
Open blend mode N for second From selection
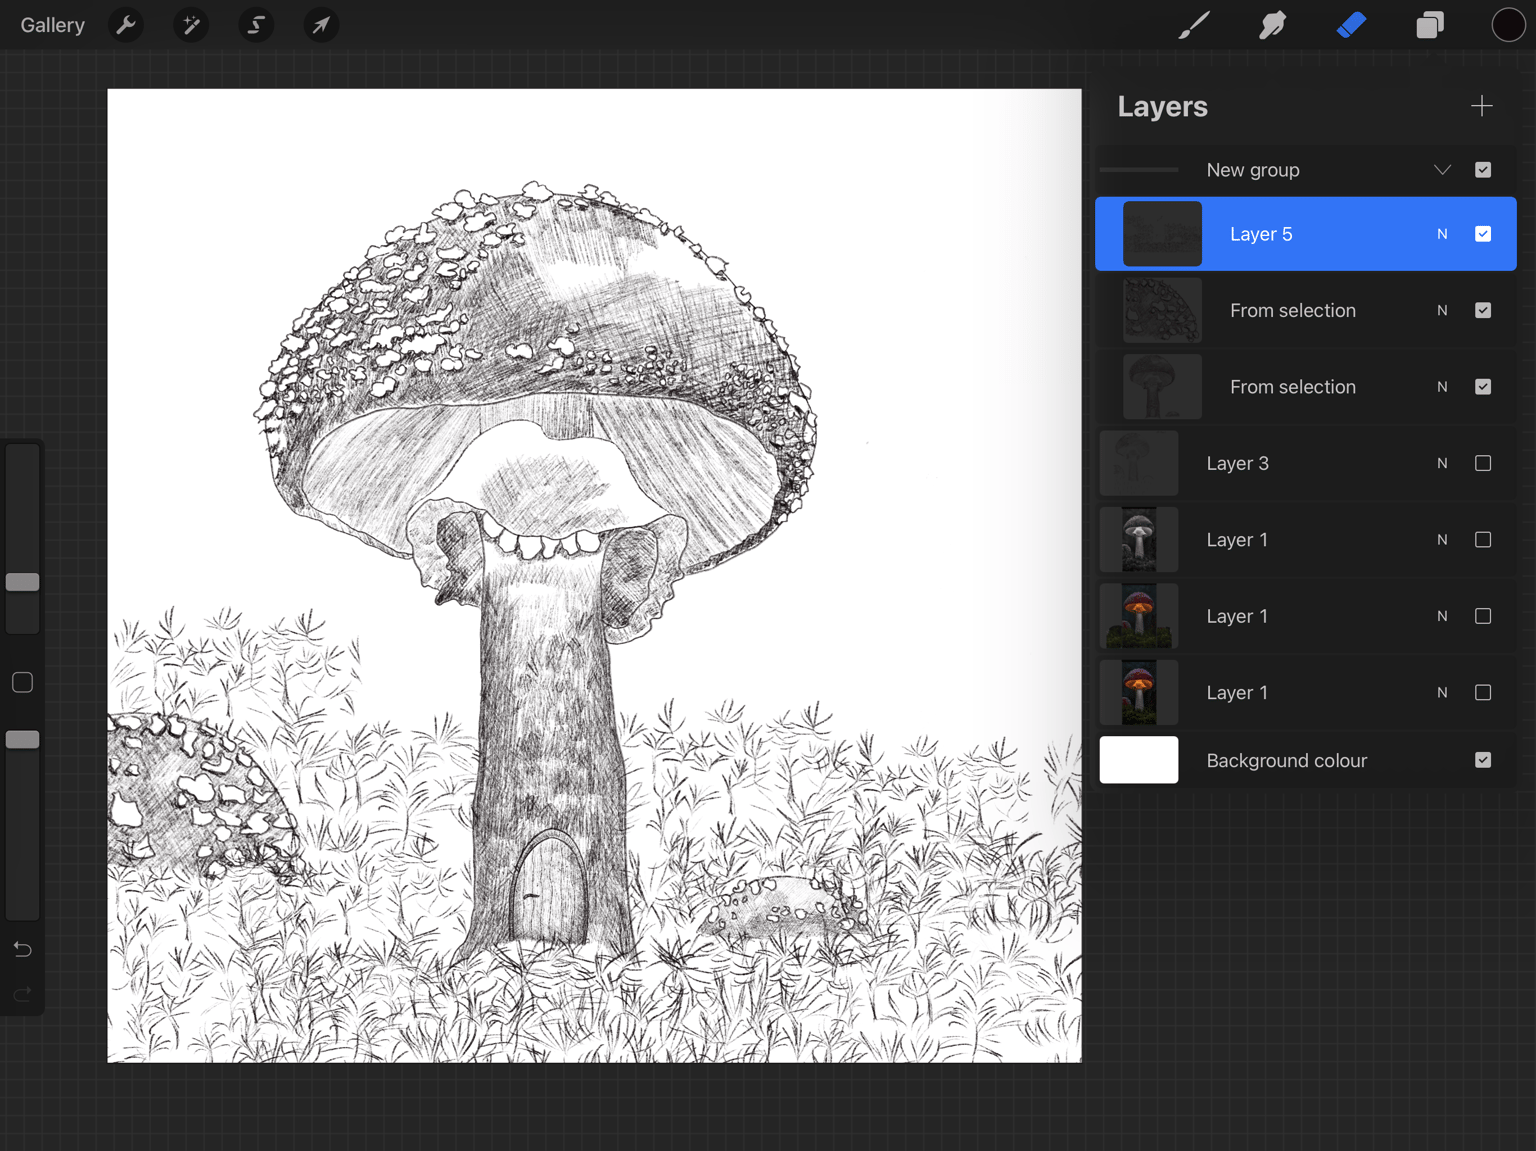point(1442,387)
